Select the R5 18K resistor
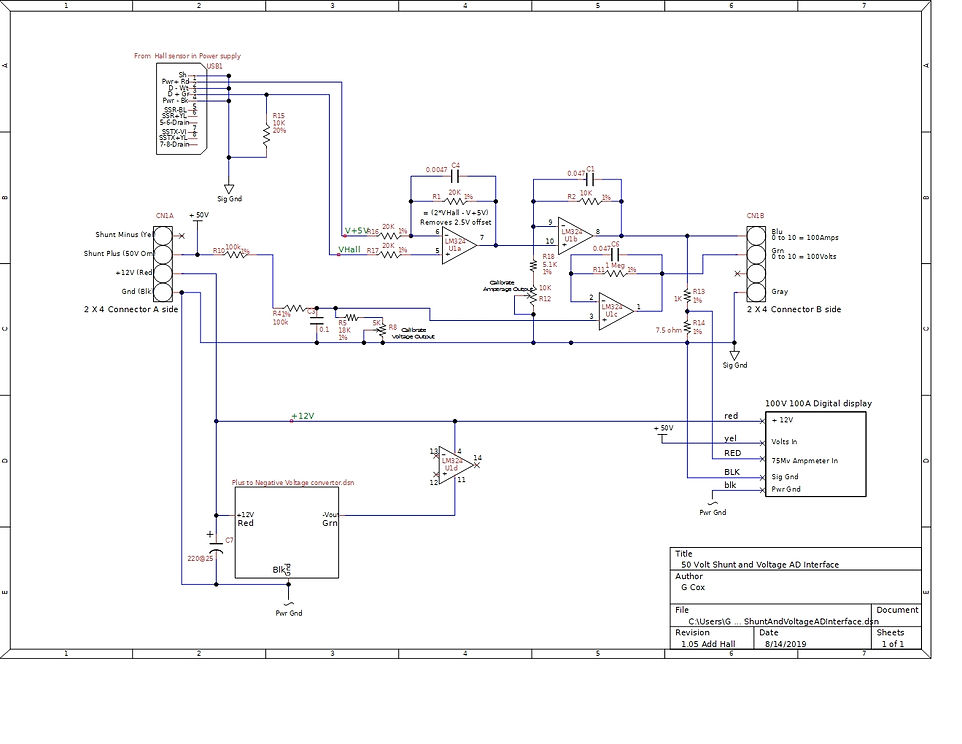This screenshot has height=744, width=962. [x=351, y=318]
